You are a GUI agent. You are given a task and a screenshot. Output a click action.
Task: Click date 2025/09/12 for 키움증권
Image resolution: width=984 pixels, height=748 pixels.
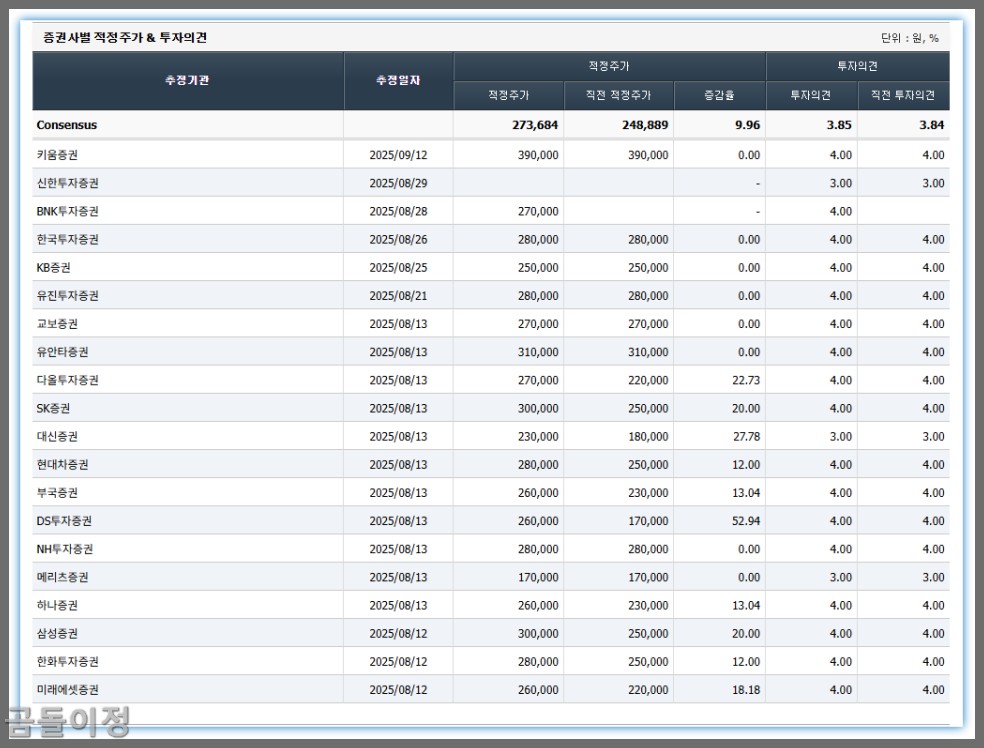pyautogui.click(x=398, y=155)
